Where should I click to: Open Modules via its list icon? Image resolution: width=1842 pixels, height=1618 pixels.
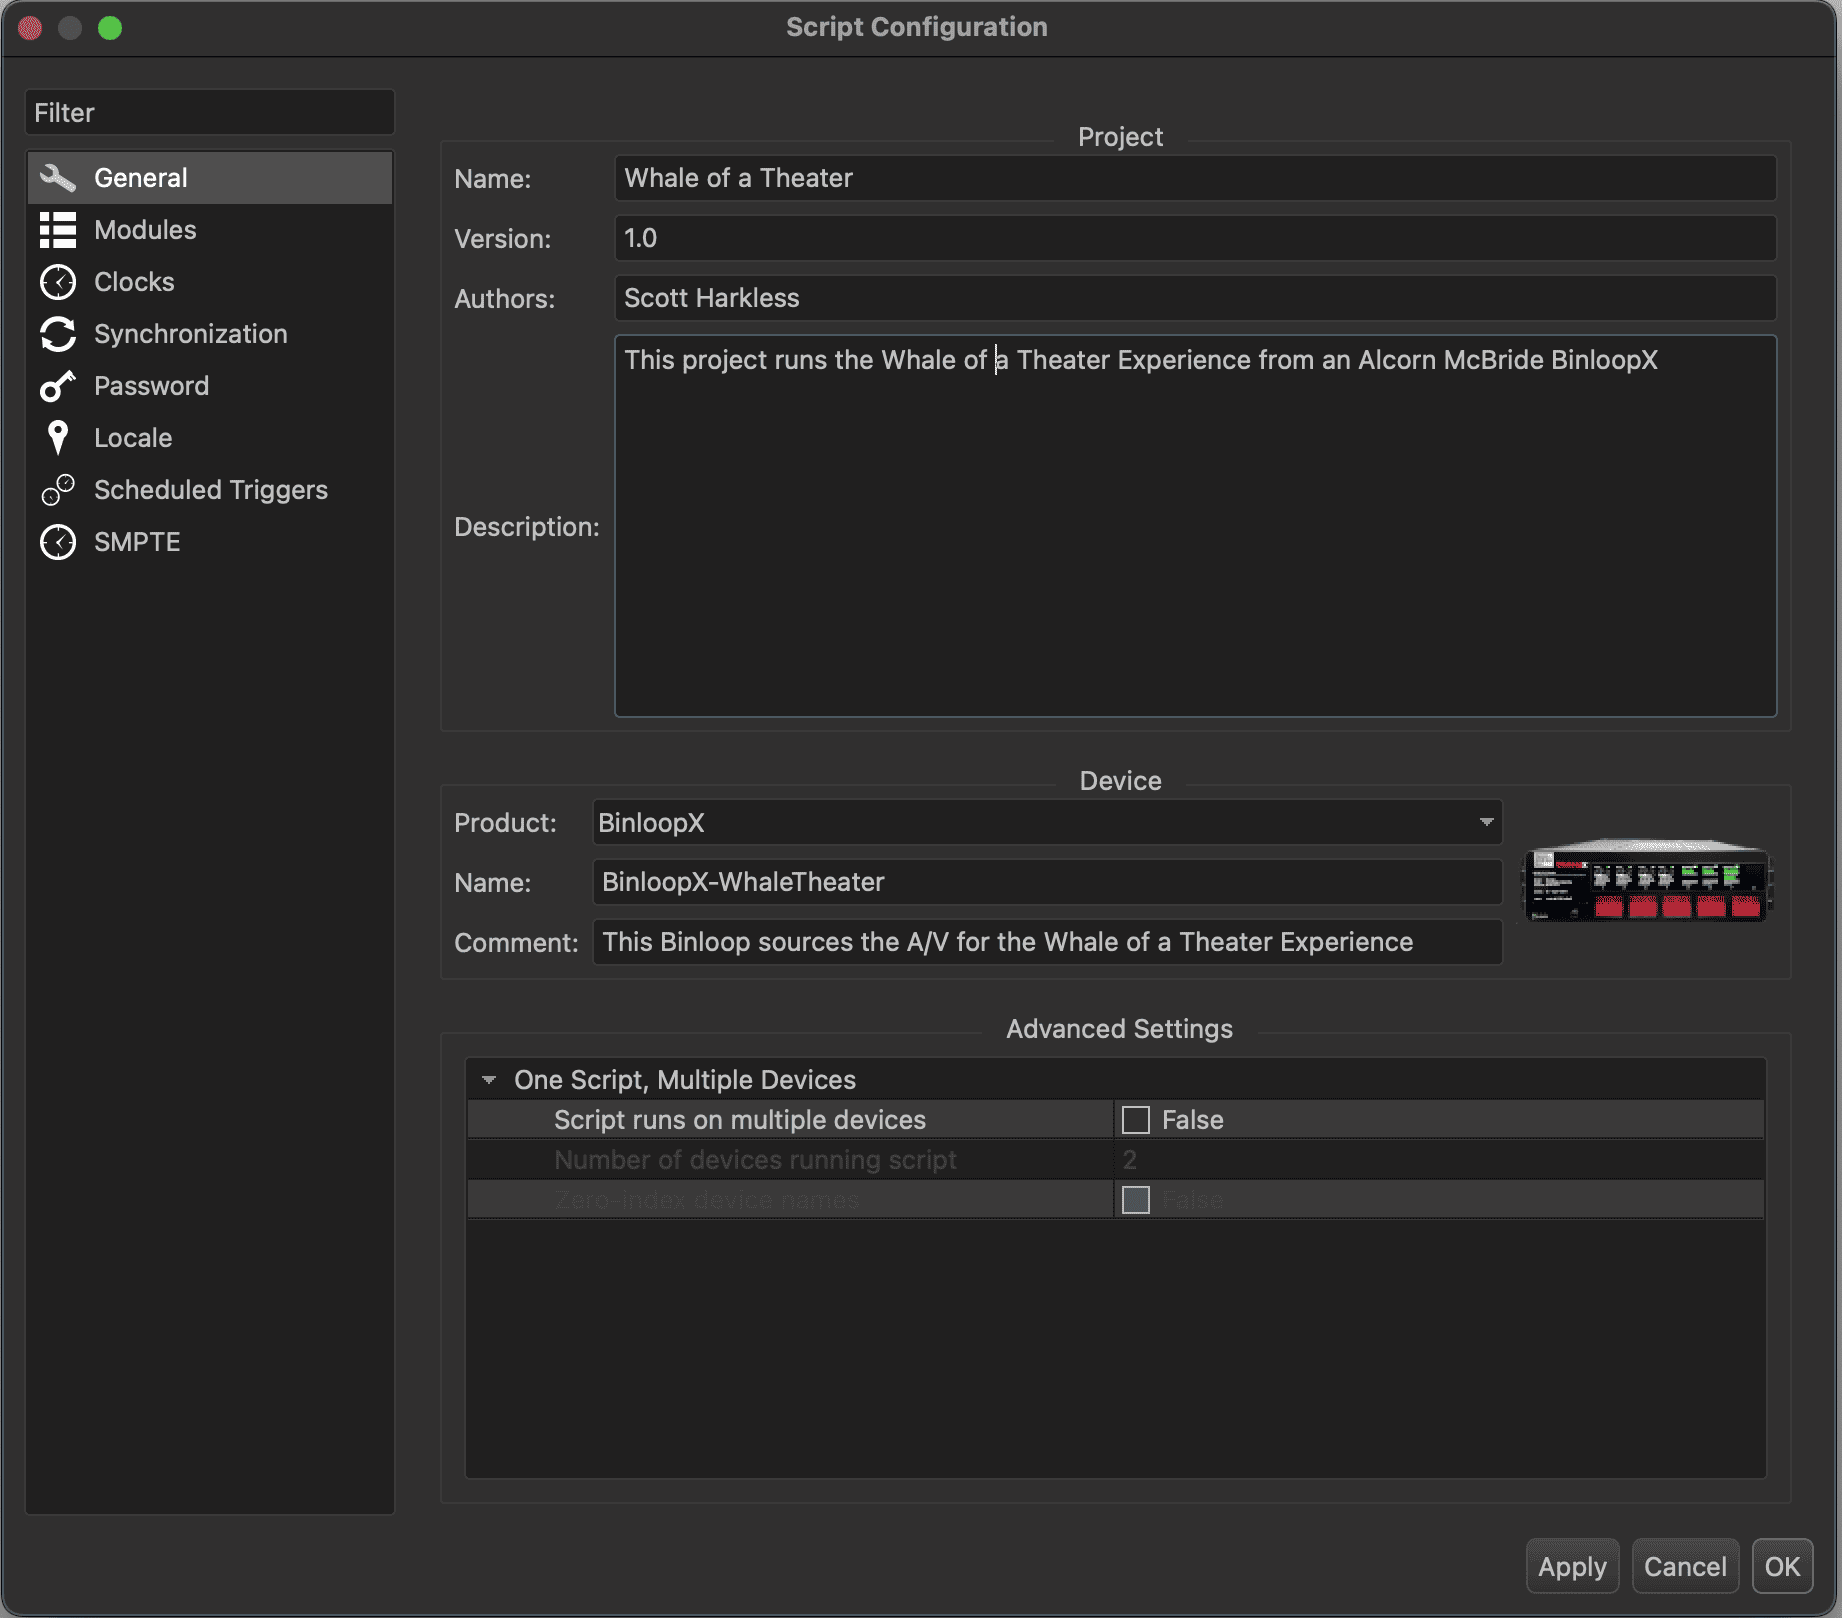tap(58, 230)
